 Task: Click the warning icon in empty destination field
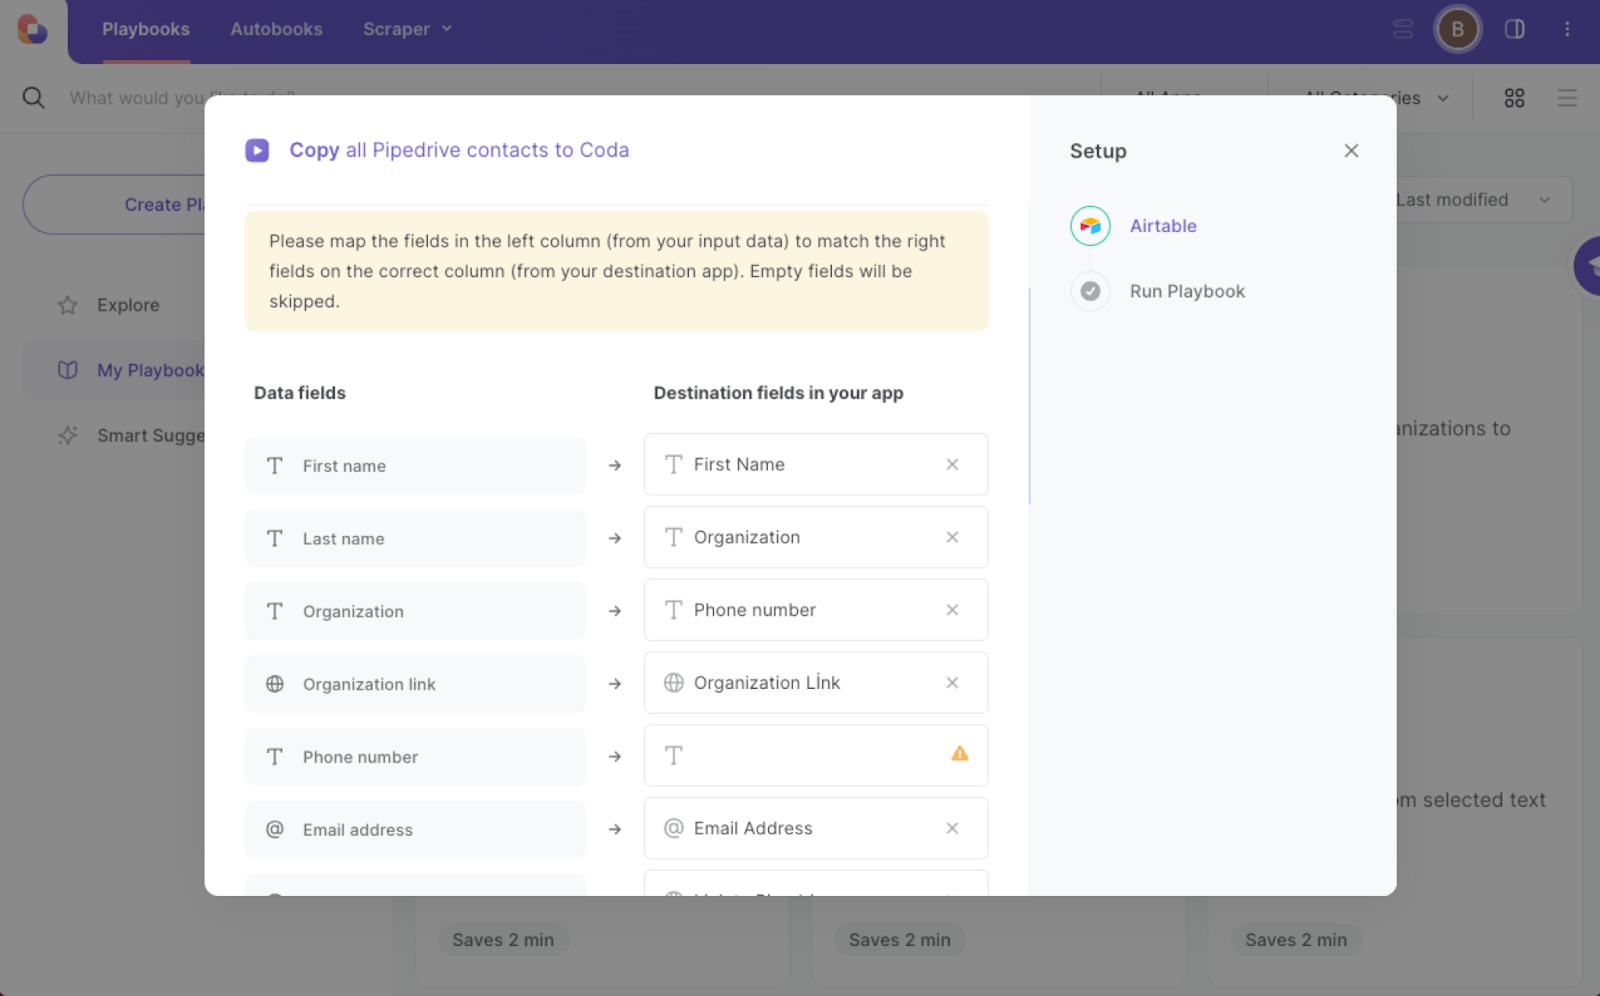coord(959,754)
